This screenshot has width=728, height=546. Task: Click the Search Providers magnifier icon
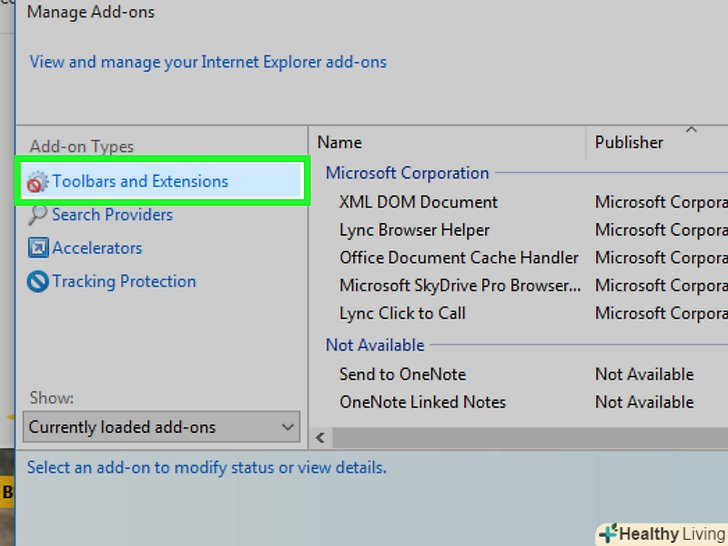[38, 215]
